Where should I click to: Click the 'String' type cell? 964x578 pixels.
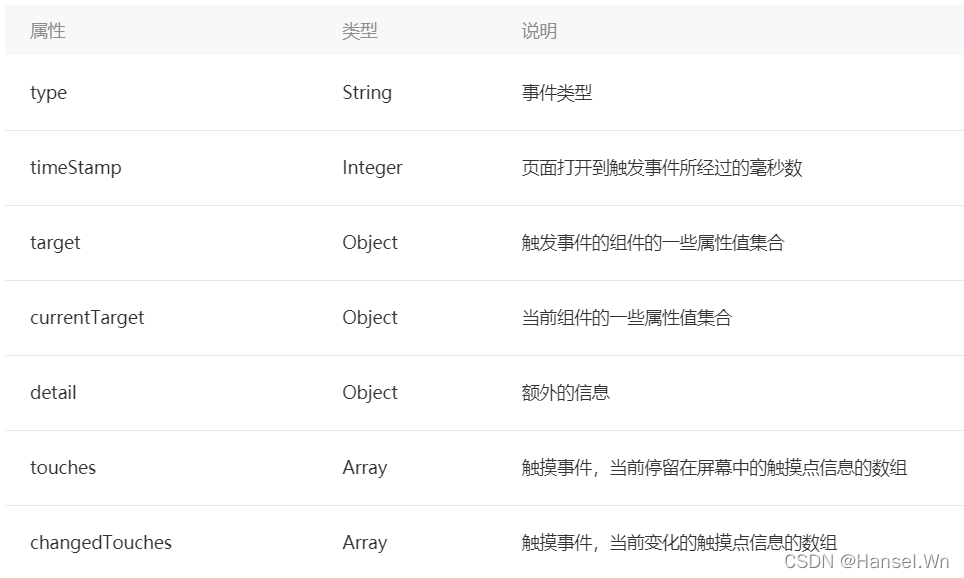367,93
